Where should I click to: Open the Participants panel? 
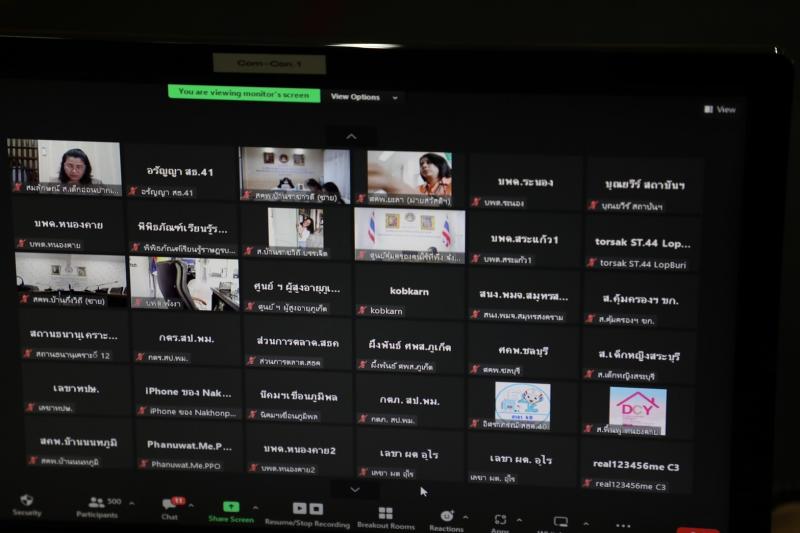(x=96, y=507)
